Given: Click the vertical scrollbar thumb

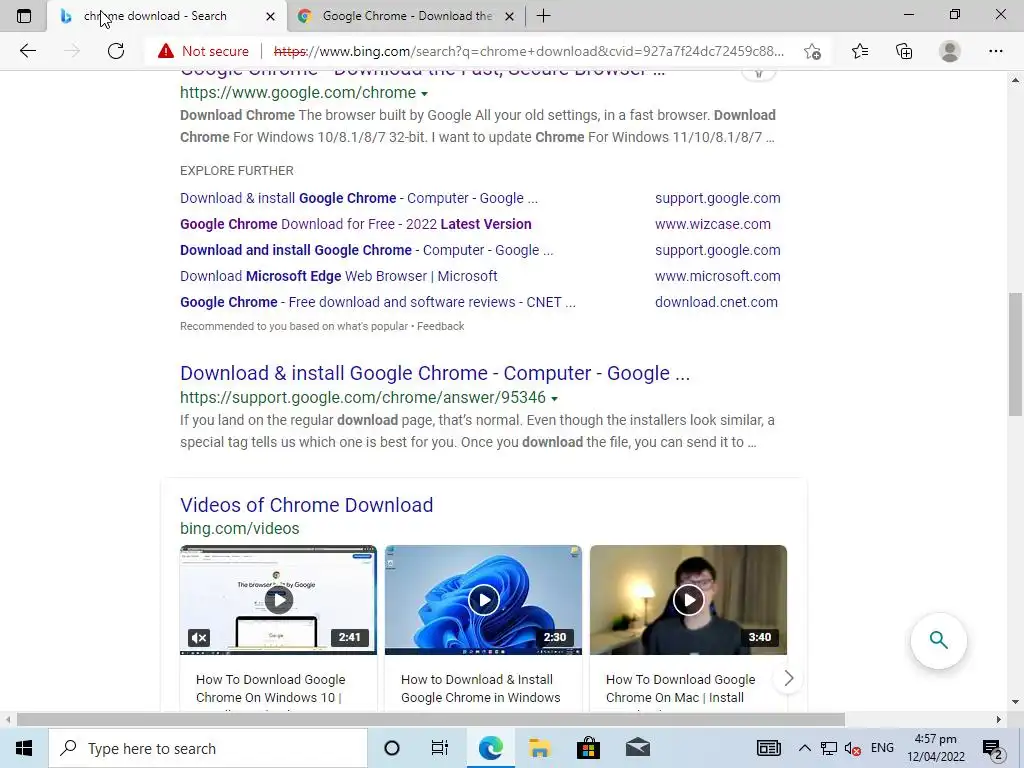Looking at the screenshot, I should 1015,353.
